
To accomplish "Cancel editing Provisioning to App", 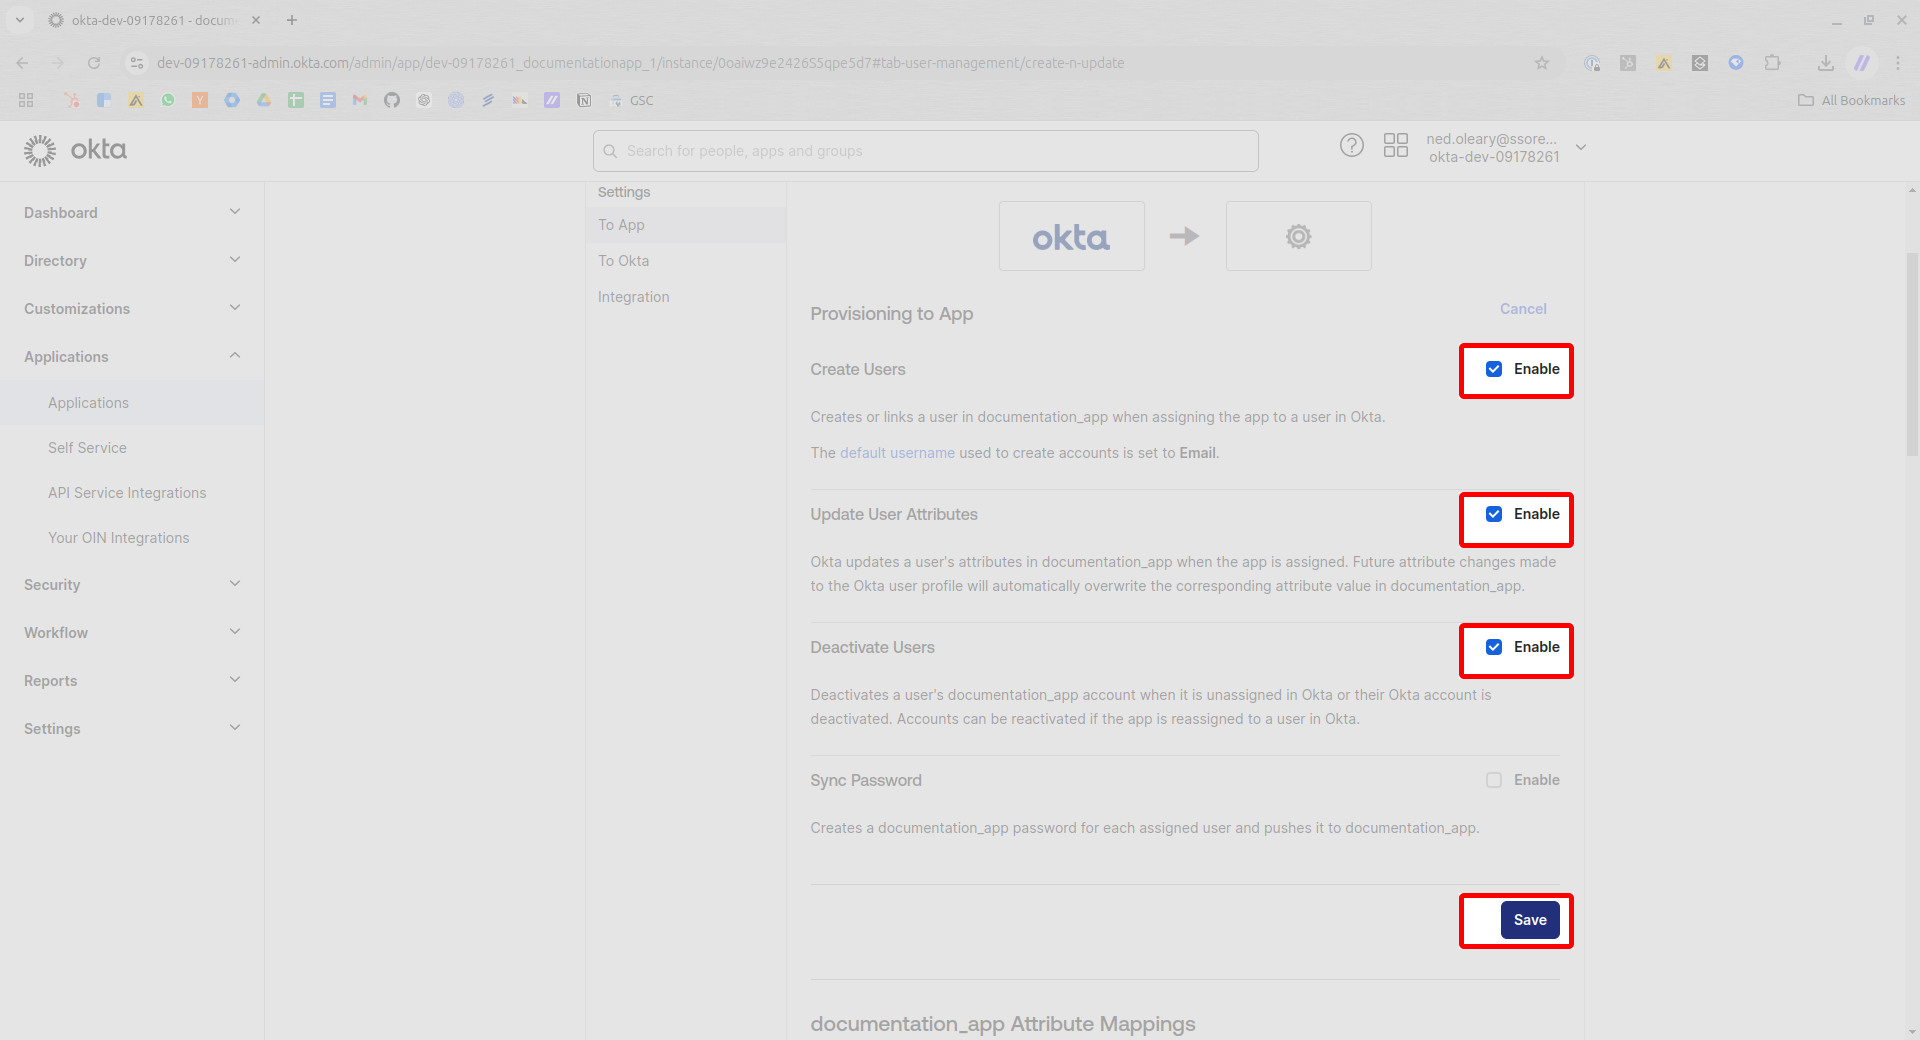I will (x=1522, y=309).
